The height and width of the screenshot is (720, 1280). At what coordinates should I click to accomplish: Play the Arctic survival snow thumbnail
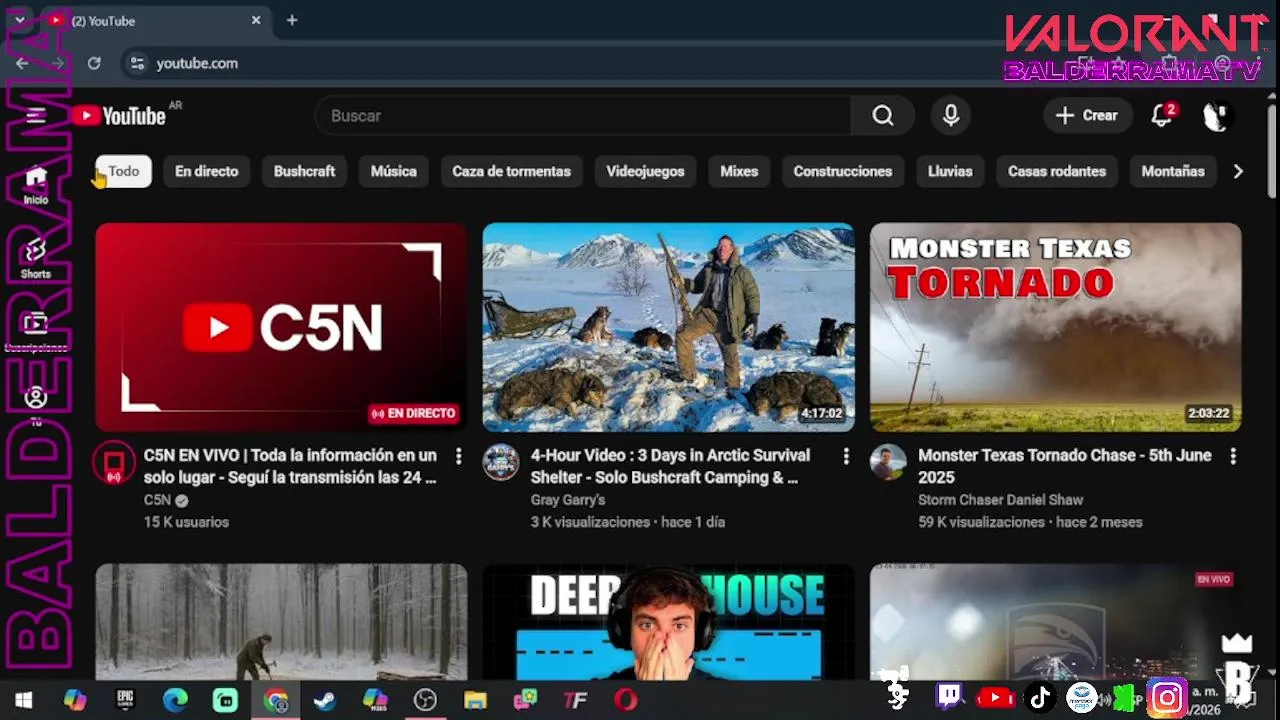pos(668,327)
